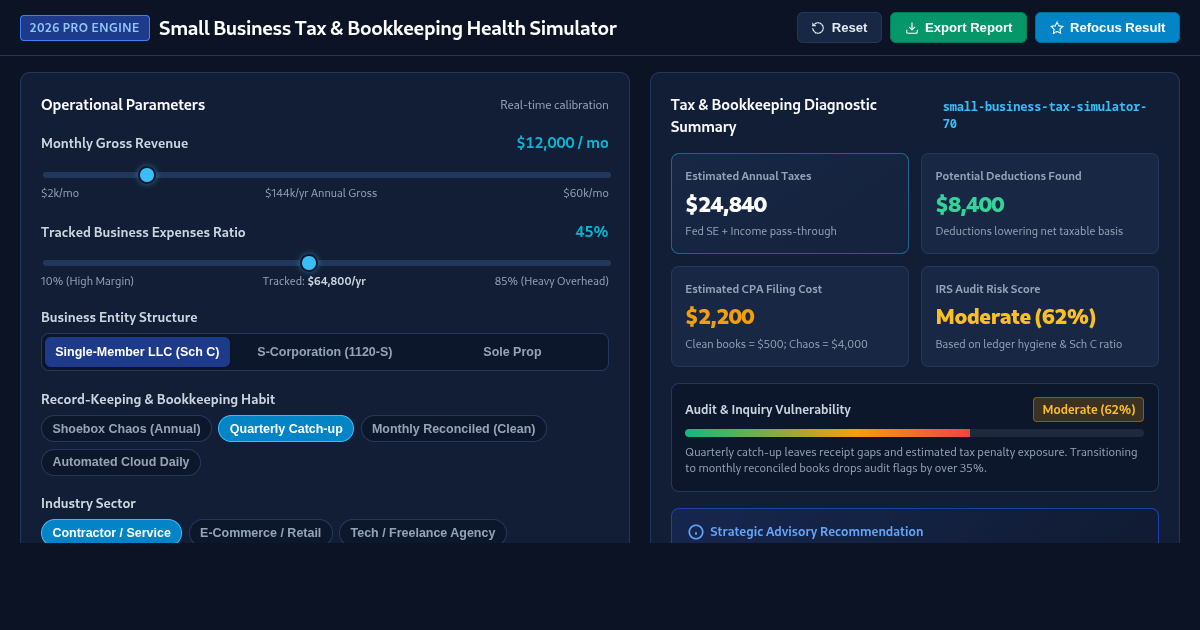Click the IRS Audit Risk Score card

tap(1040, 316)
